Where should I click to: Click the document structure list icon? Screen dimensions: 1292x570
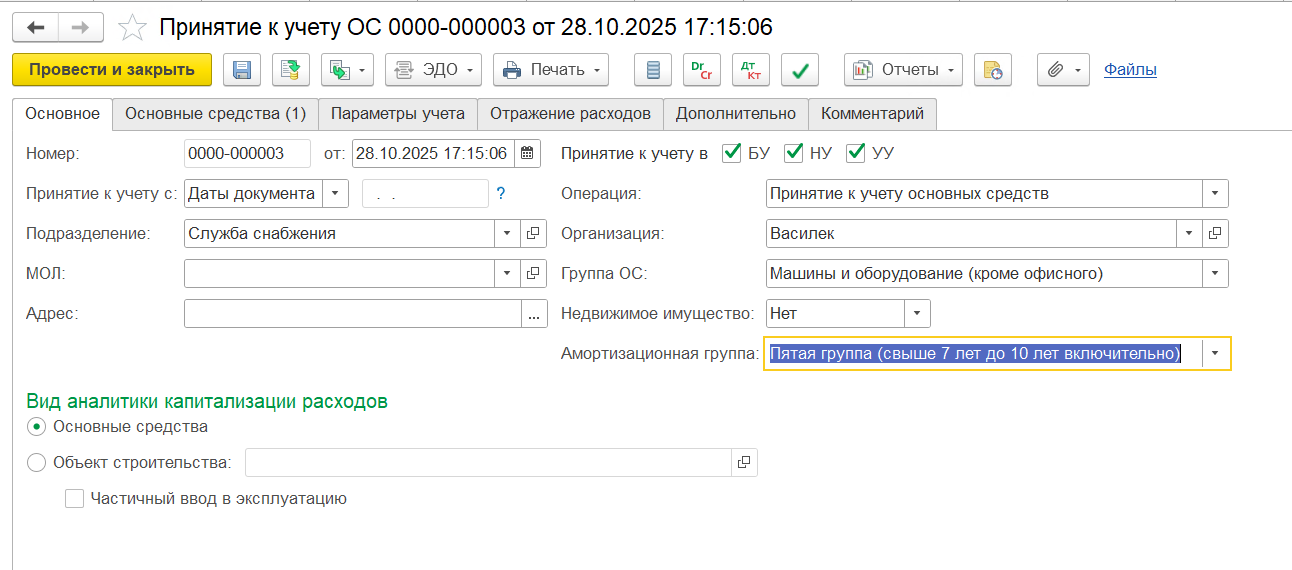pos(653,70)
